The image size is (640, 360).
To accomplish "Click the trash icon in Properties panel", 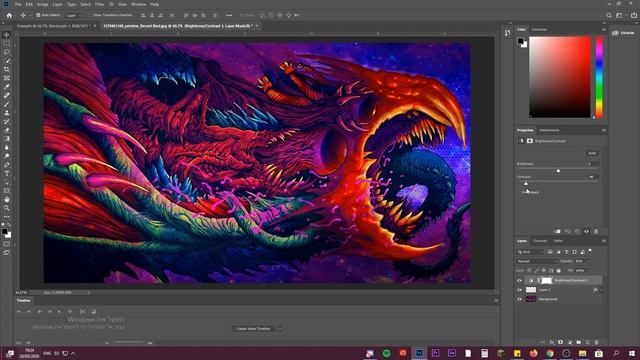I will click(x=596, y=231).
